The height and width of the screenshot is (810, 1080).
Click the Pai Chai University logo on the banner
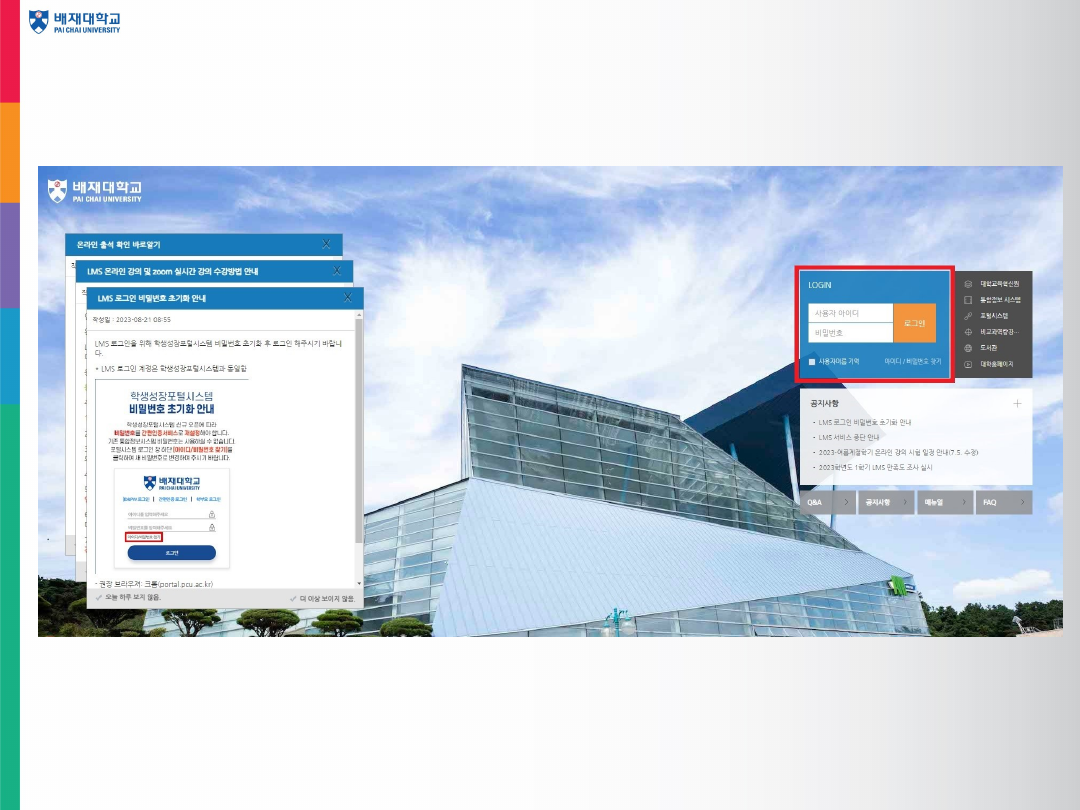pyautogui.click(x=96, y=190)
